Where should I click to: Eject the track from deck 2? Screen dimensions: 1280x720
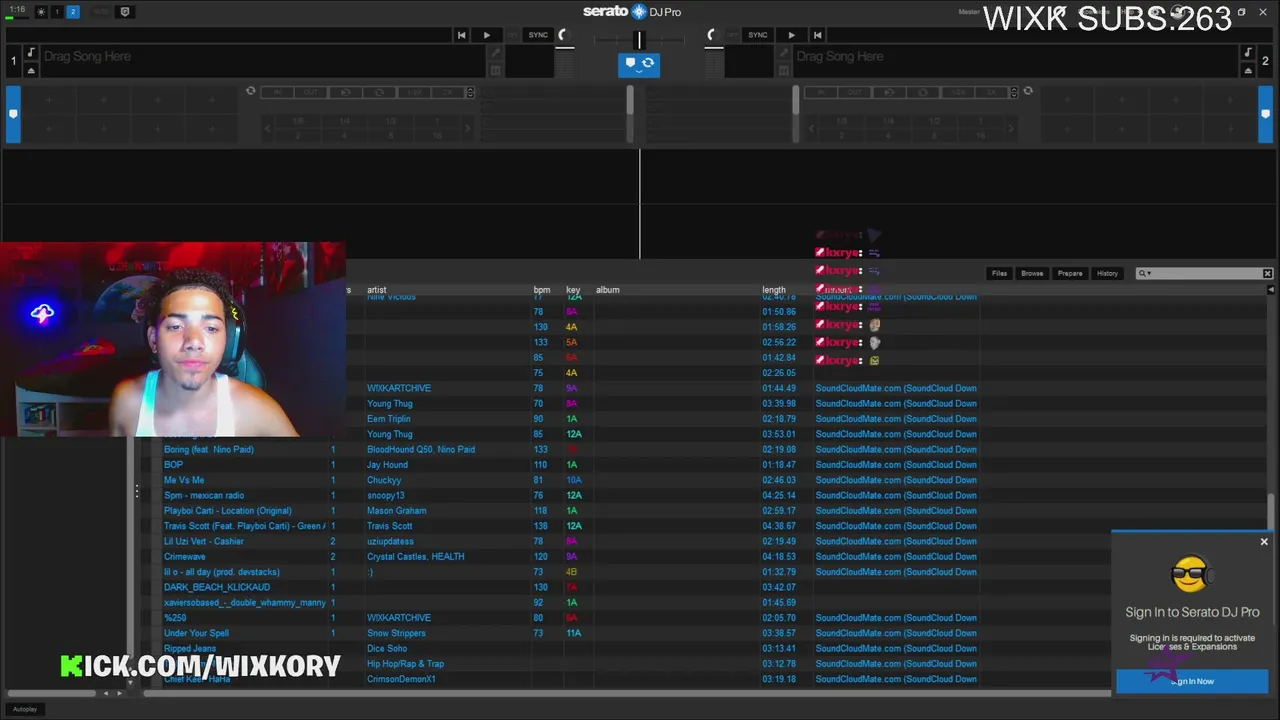1248,70
